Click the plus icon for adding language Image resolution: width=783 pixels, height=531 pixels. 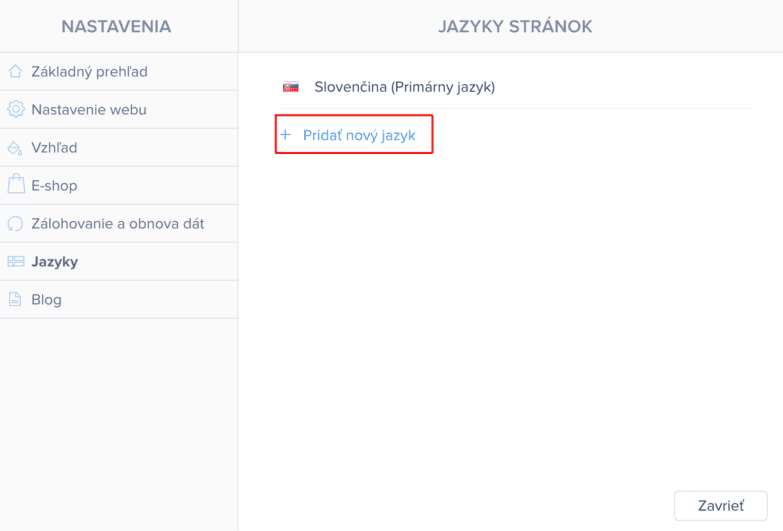285,134
